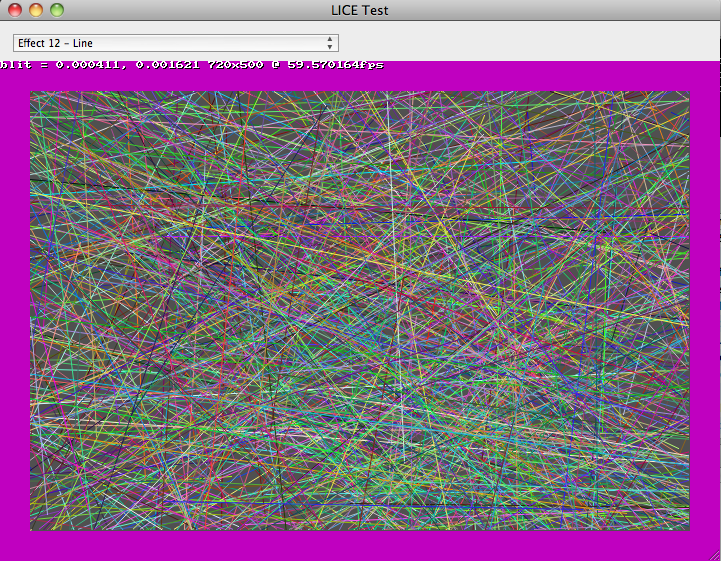Open the Effect 12 - Line dropdown
The image size is (721, 561).
tap(175, 43)
